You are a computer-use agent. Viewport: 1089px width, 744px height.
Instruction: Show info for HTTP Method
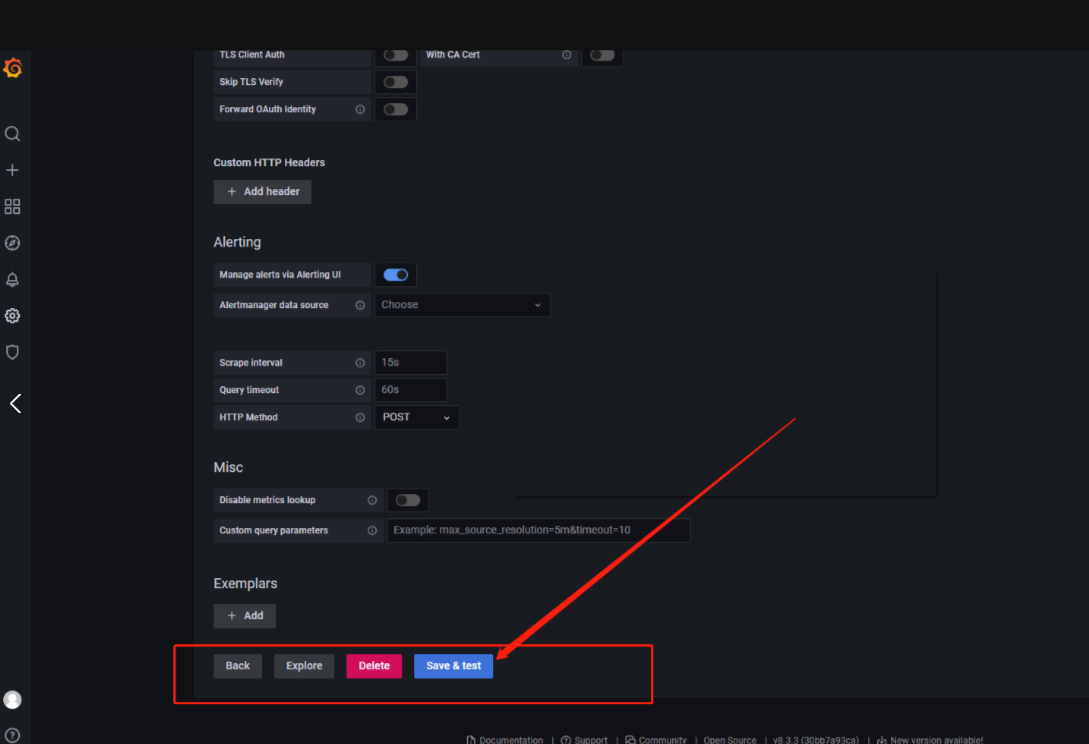[360, 418]
